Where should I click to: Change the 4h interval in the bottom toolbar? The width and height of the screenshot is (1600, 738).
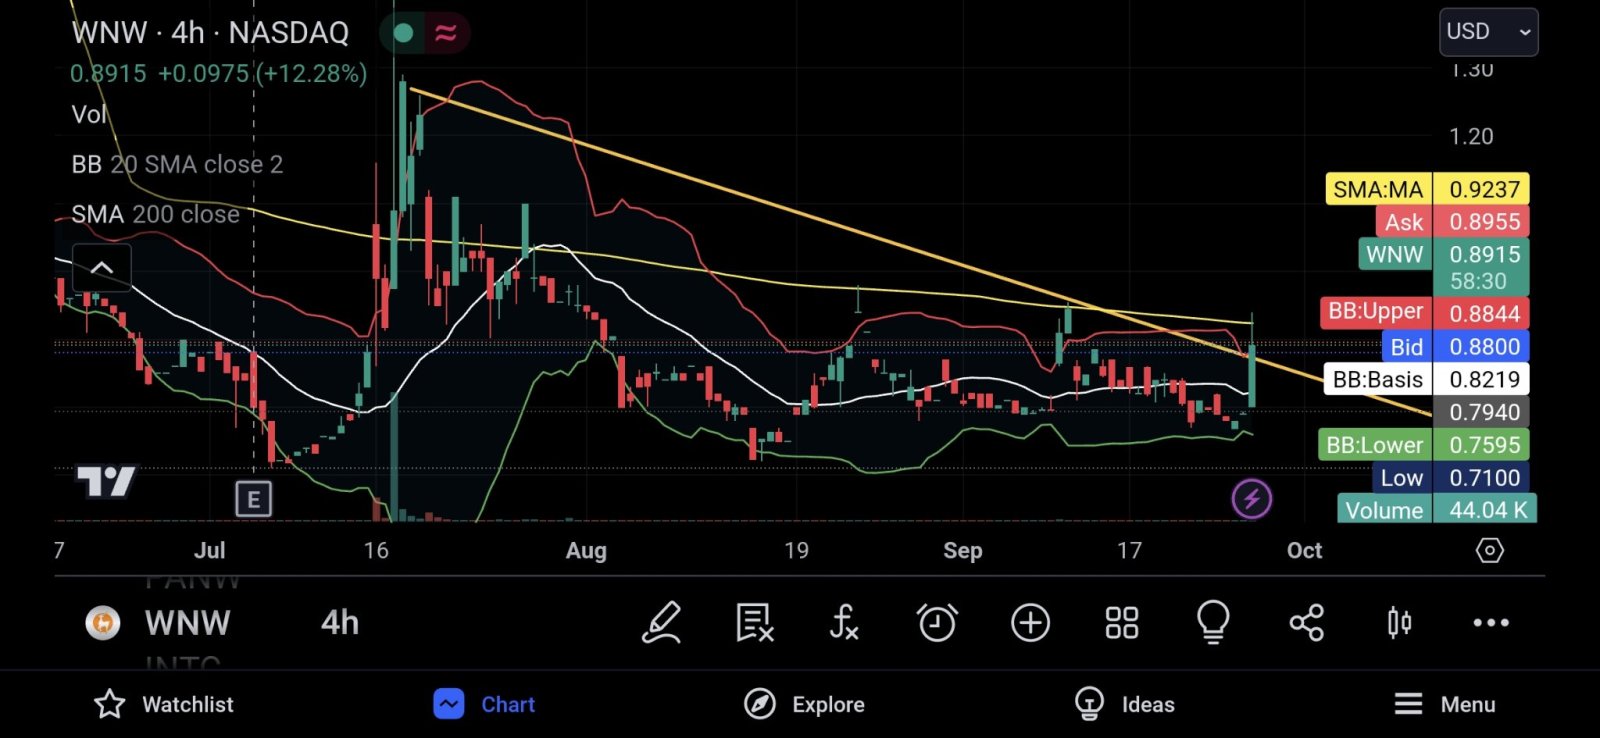point(340,623)
